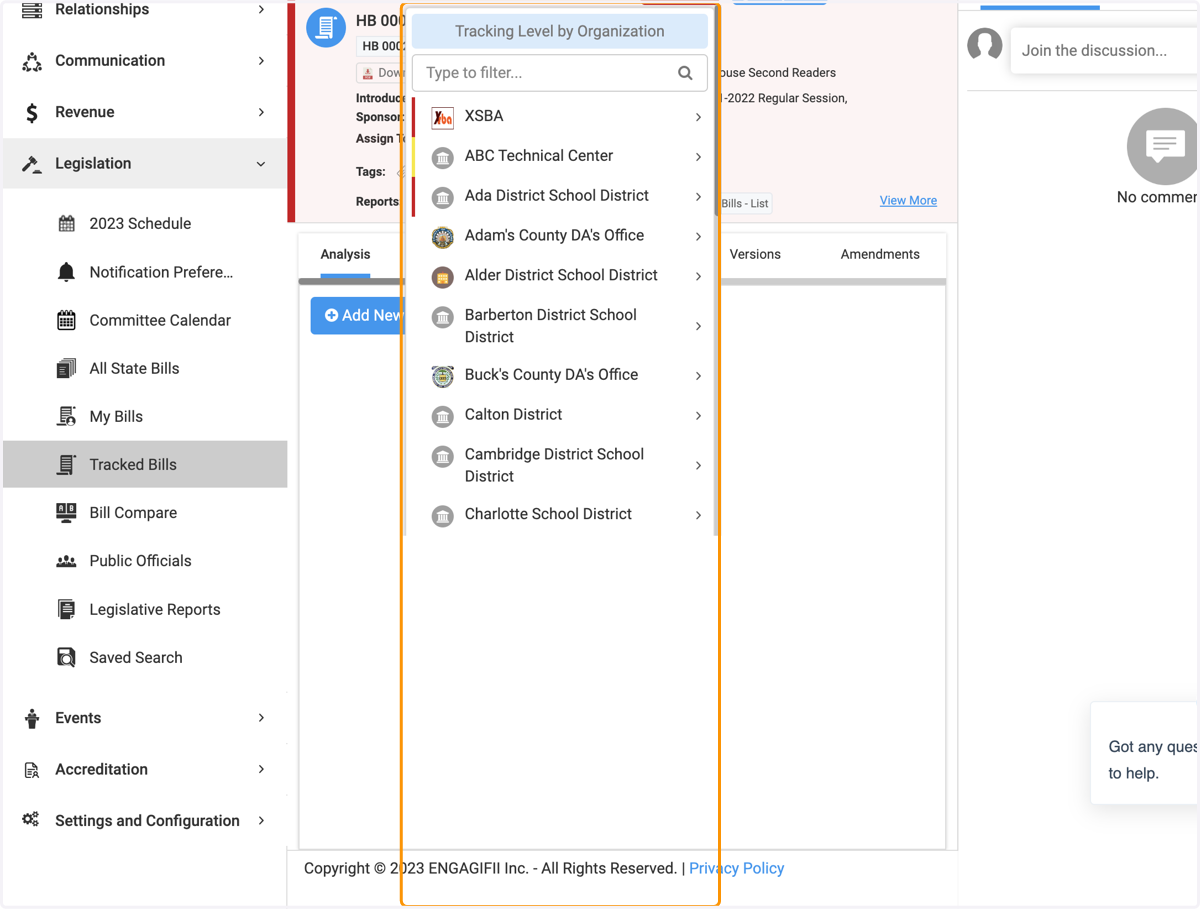Open the Versions tab
Screen dimensions: 1200x909
[x=755, y=255]
